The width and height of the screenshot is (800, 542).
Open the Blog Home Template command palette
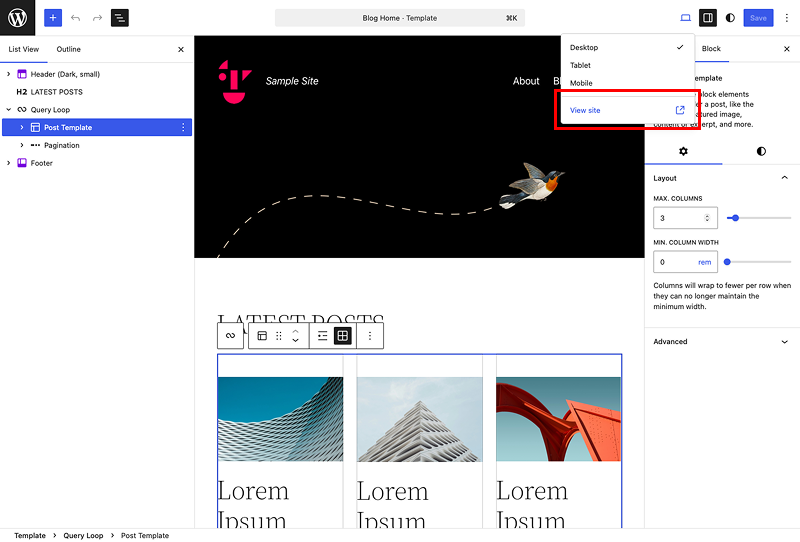coord(399,18)
